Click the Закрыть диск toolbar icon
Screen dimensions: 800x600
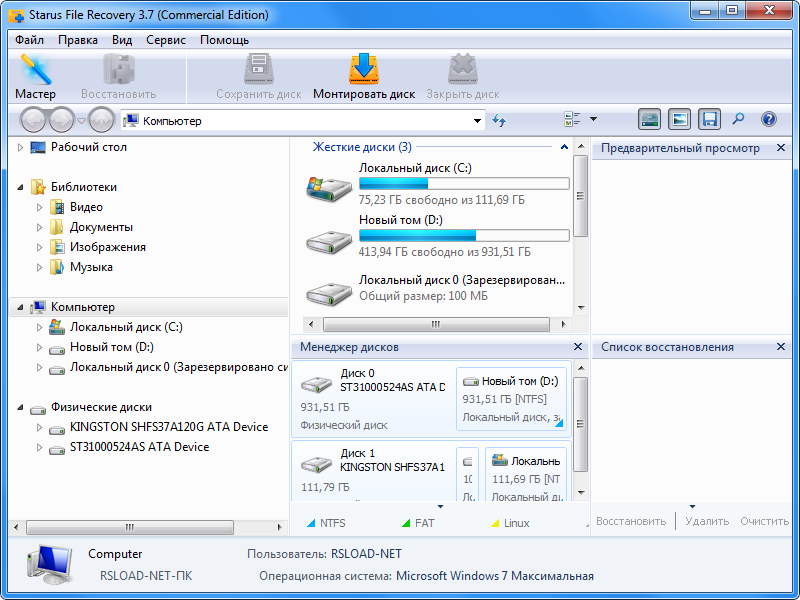click(463, 77)
